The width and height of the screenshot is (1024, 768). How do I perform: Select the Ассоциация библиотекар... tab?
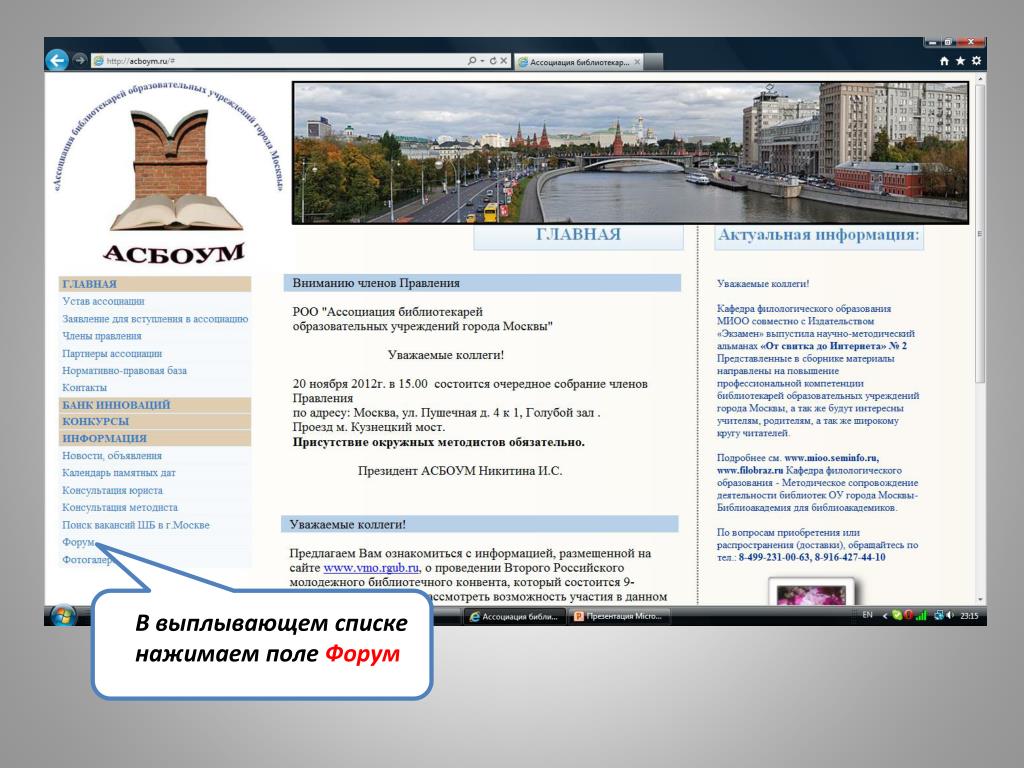point(579,62)
